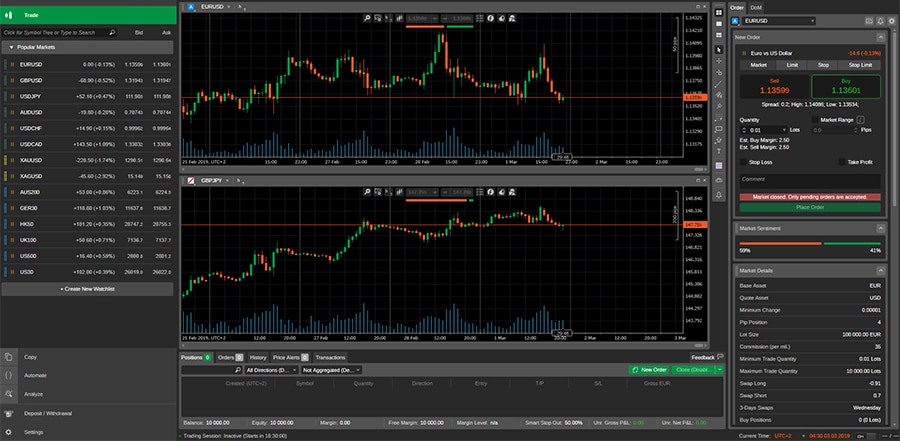Screen dimensions: 900x441
Task: Open settings gear in Order panel
Action: [892, 21]
